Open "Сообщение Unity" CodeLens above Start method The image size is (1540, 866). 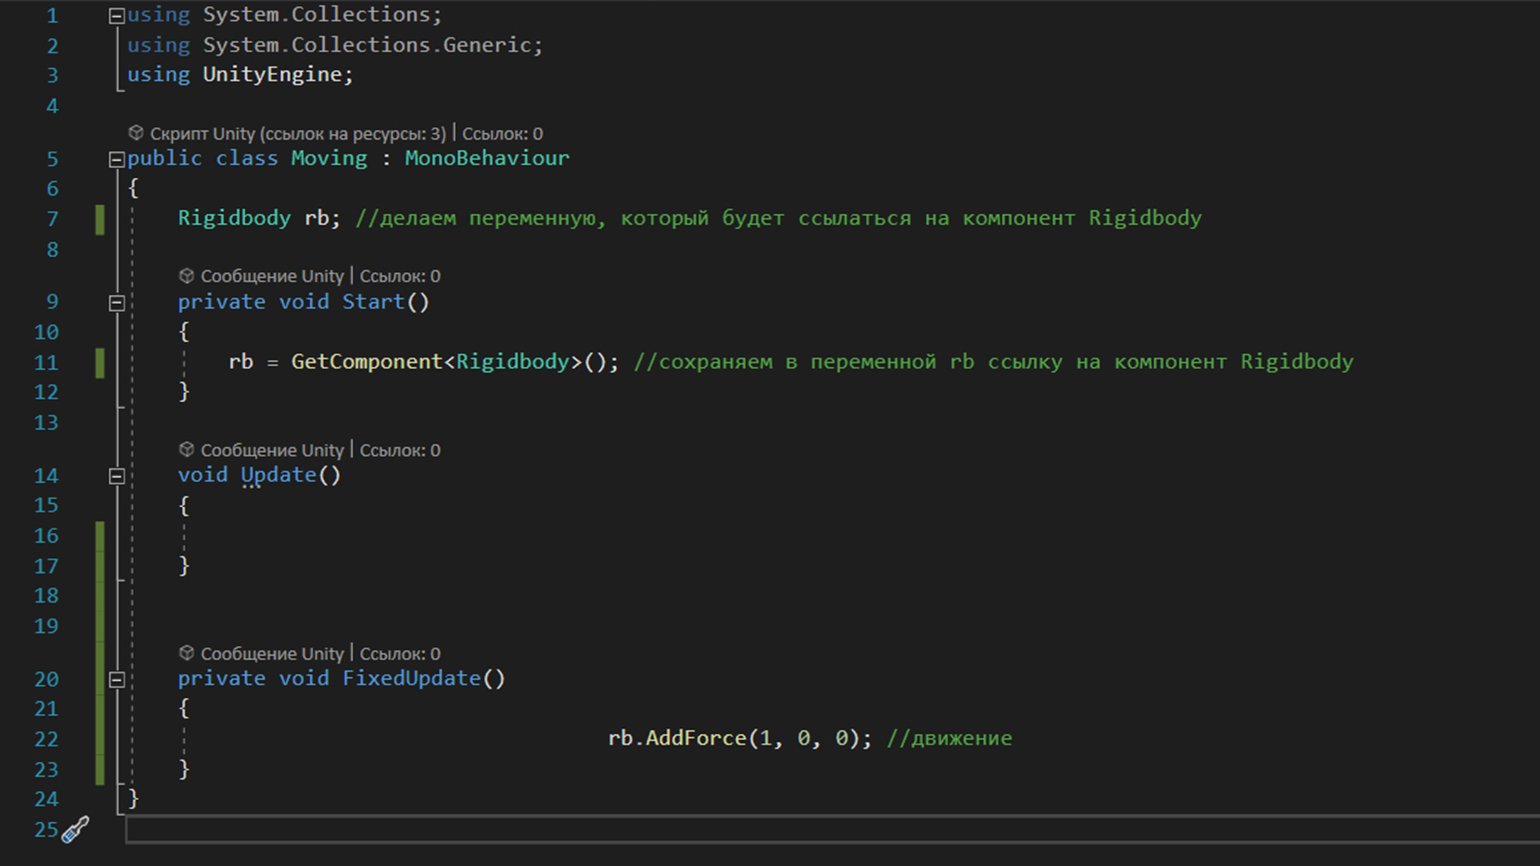[272, 276]
